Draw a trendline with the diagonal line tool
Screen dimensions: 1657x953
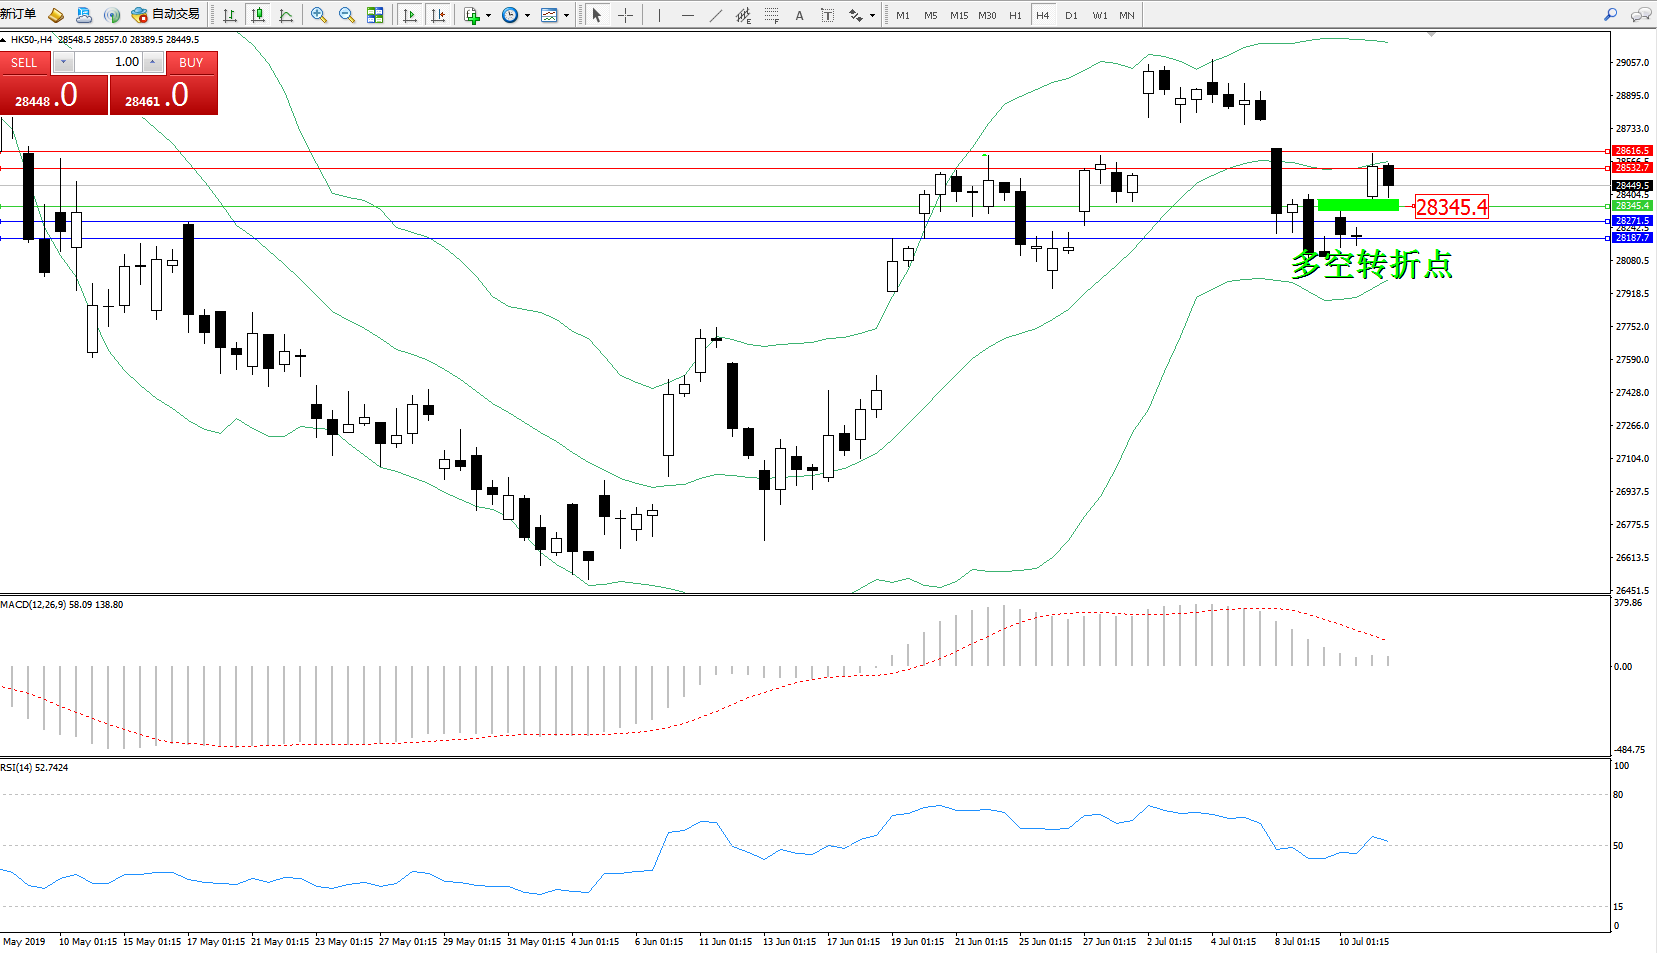click(x=716, y=15)
